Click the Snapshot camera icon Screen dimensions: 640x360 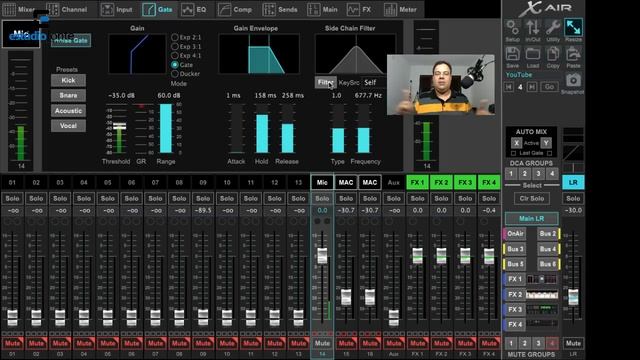point(573,80)
